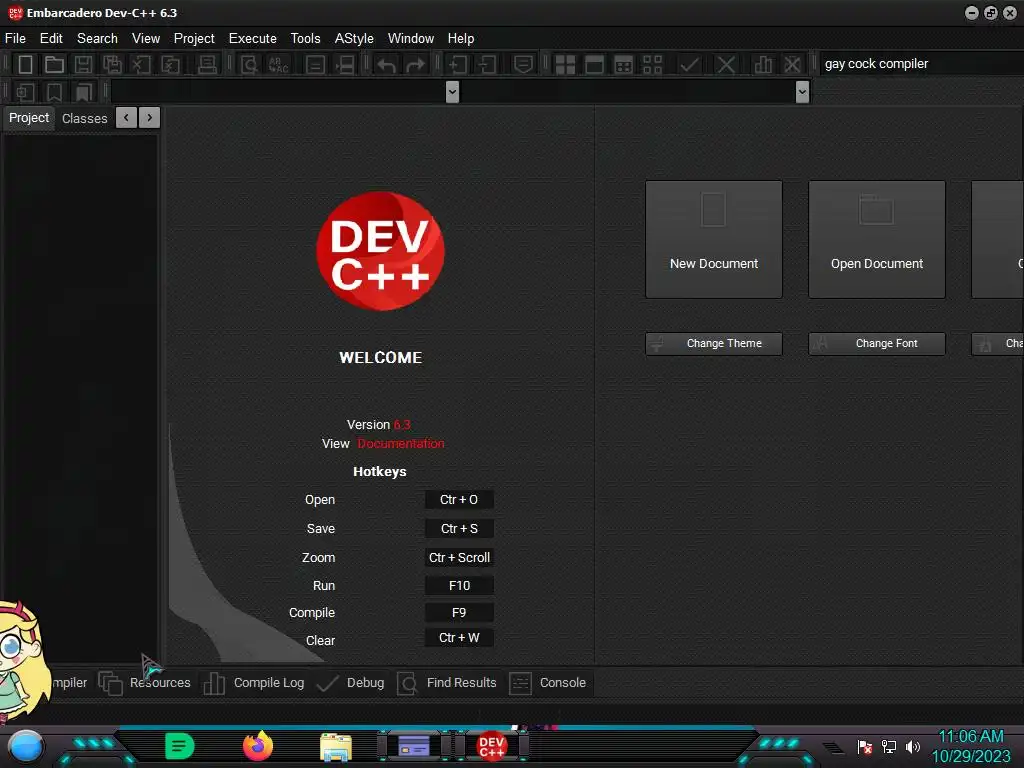Viewport: 1024px width, 768px height.
Task: Click the Save All toolbar icon
Action: pos(112,64)
